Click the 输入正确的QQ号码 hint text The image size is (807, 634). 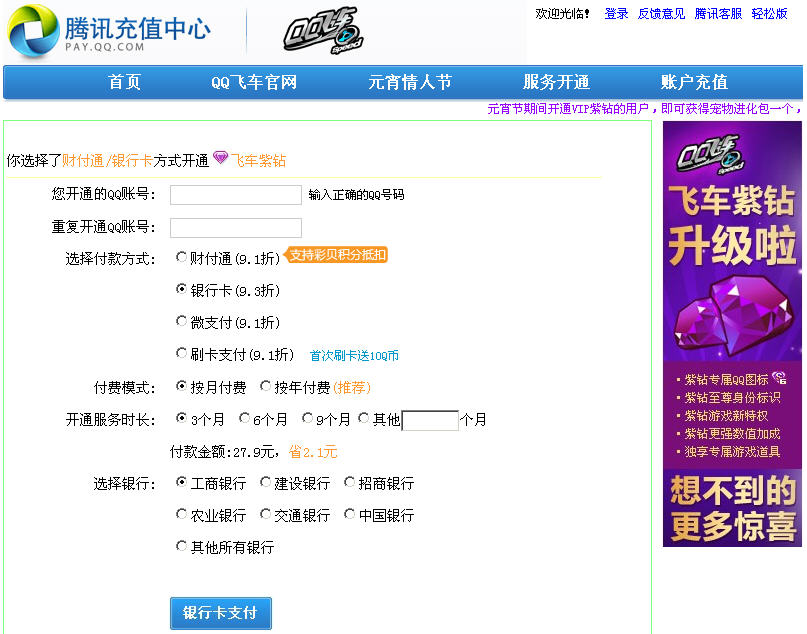pyautogui.click(x=356, y=195)
